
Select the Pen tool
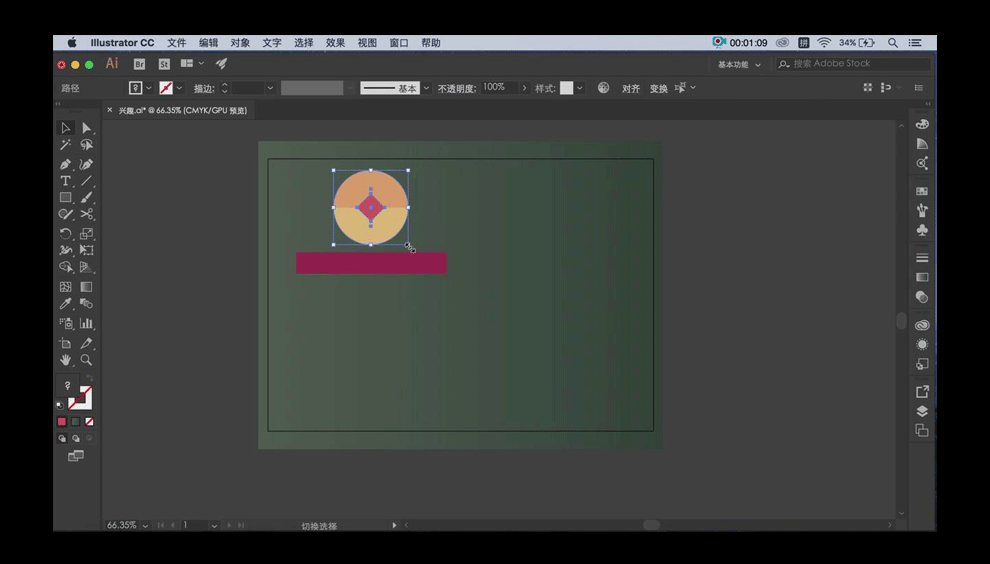pyautogui.click(x=65, y=164)
